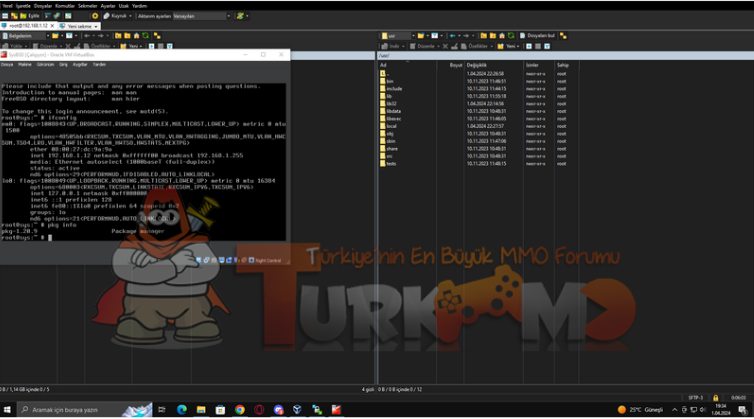Open the remote Özellikler button
Image resolution: width=754 pixels, height=419 pixels.
pos(478,46)
